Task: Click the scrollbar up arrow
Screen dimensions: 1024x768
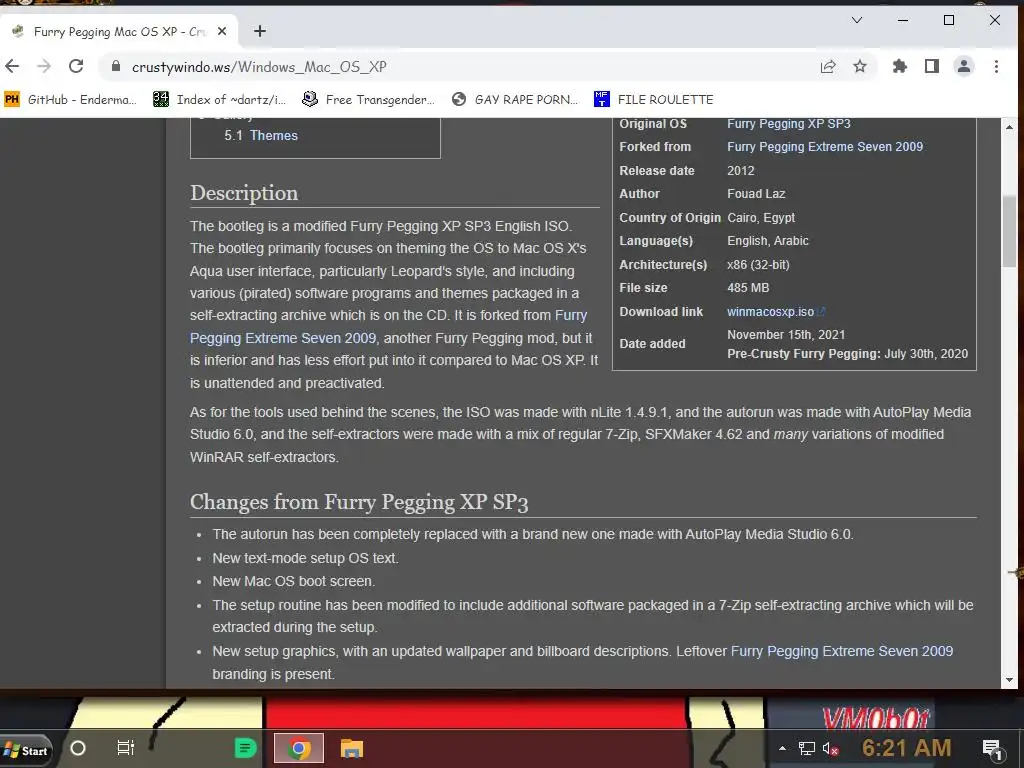Action: point(1009,126)
